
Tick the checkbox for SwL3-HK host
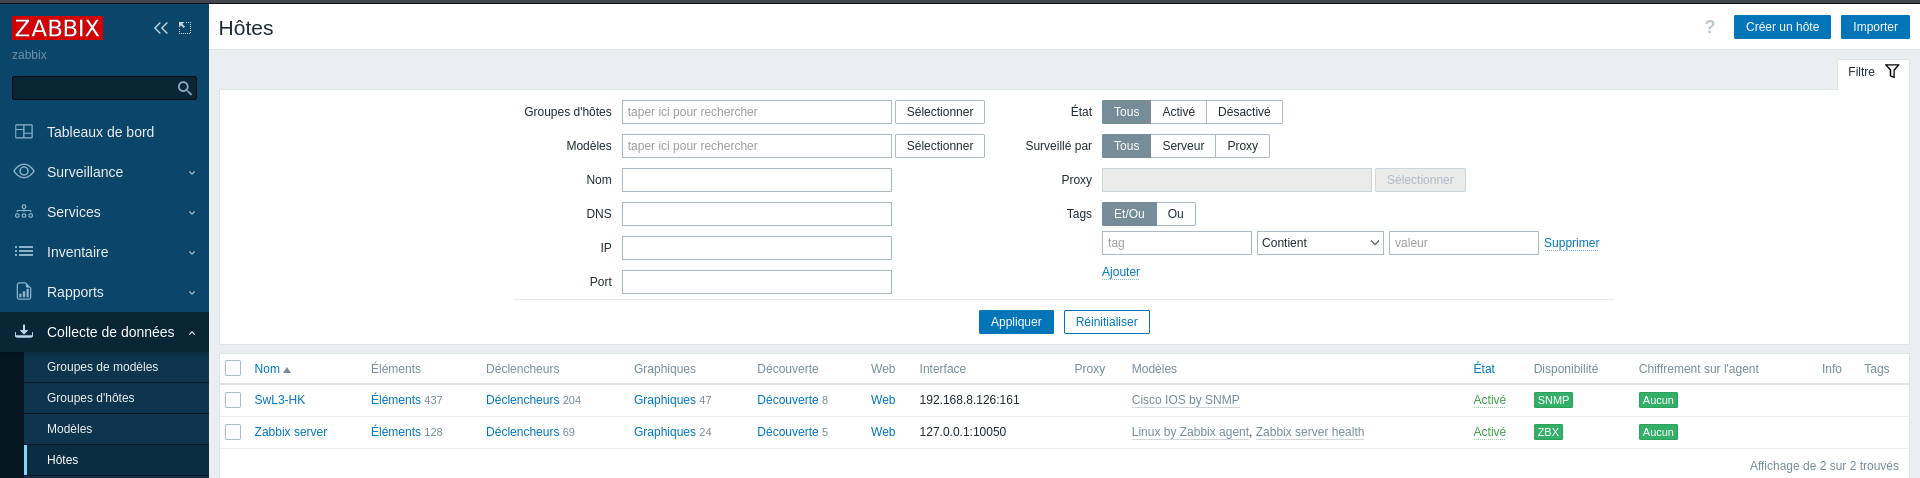point(233,400)
